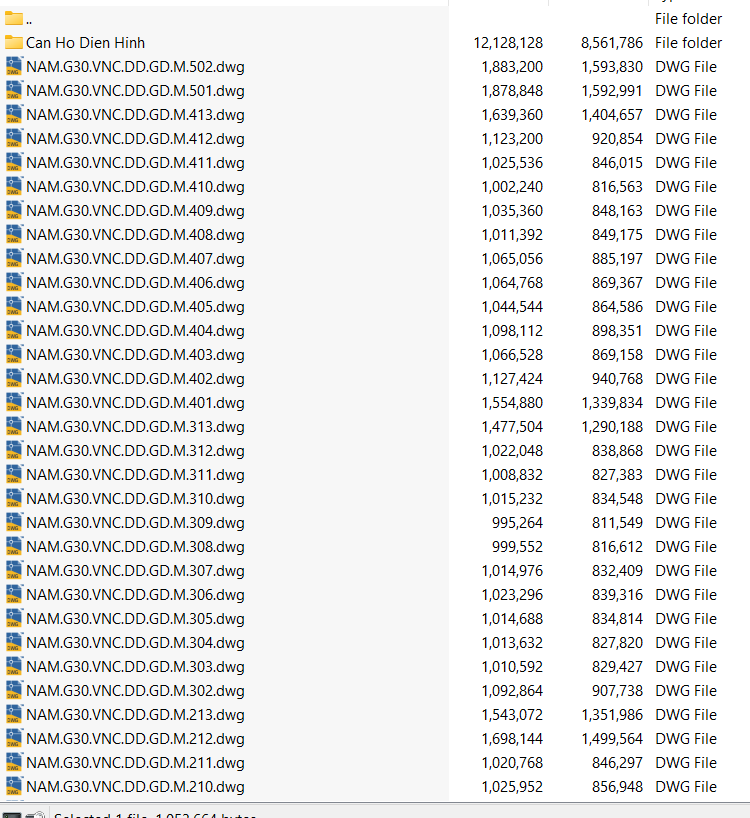Click size 1,014,976 of the M.307 file
750x818 pixels.
pyautogui.click(x=512, y=571)
